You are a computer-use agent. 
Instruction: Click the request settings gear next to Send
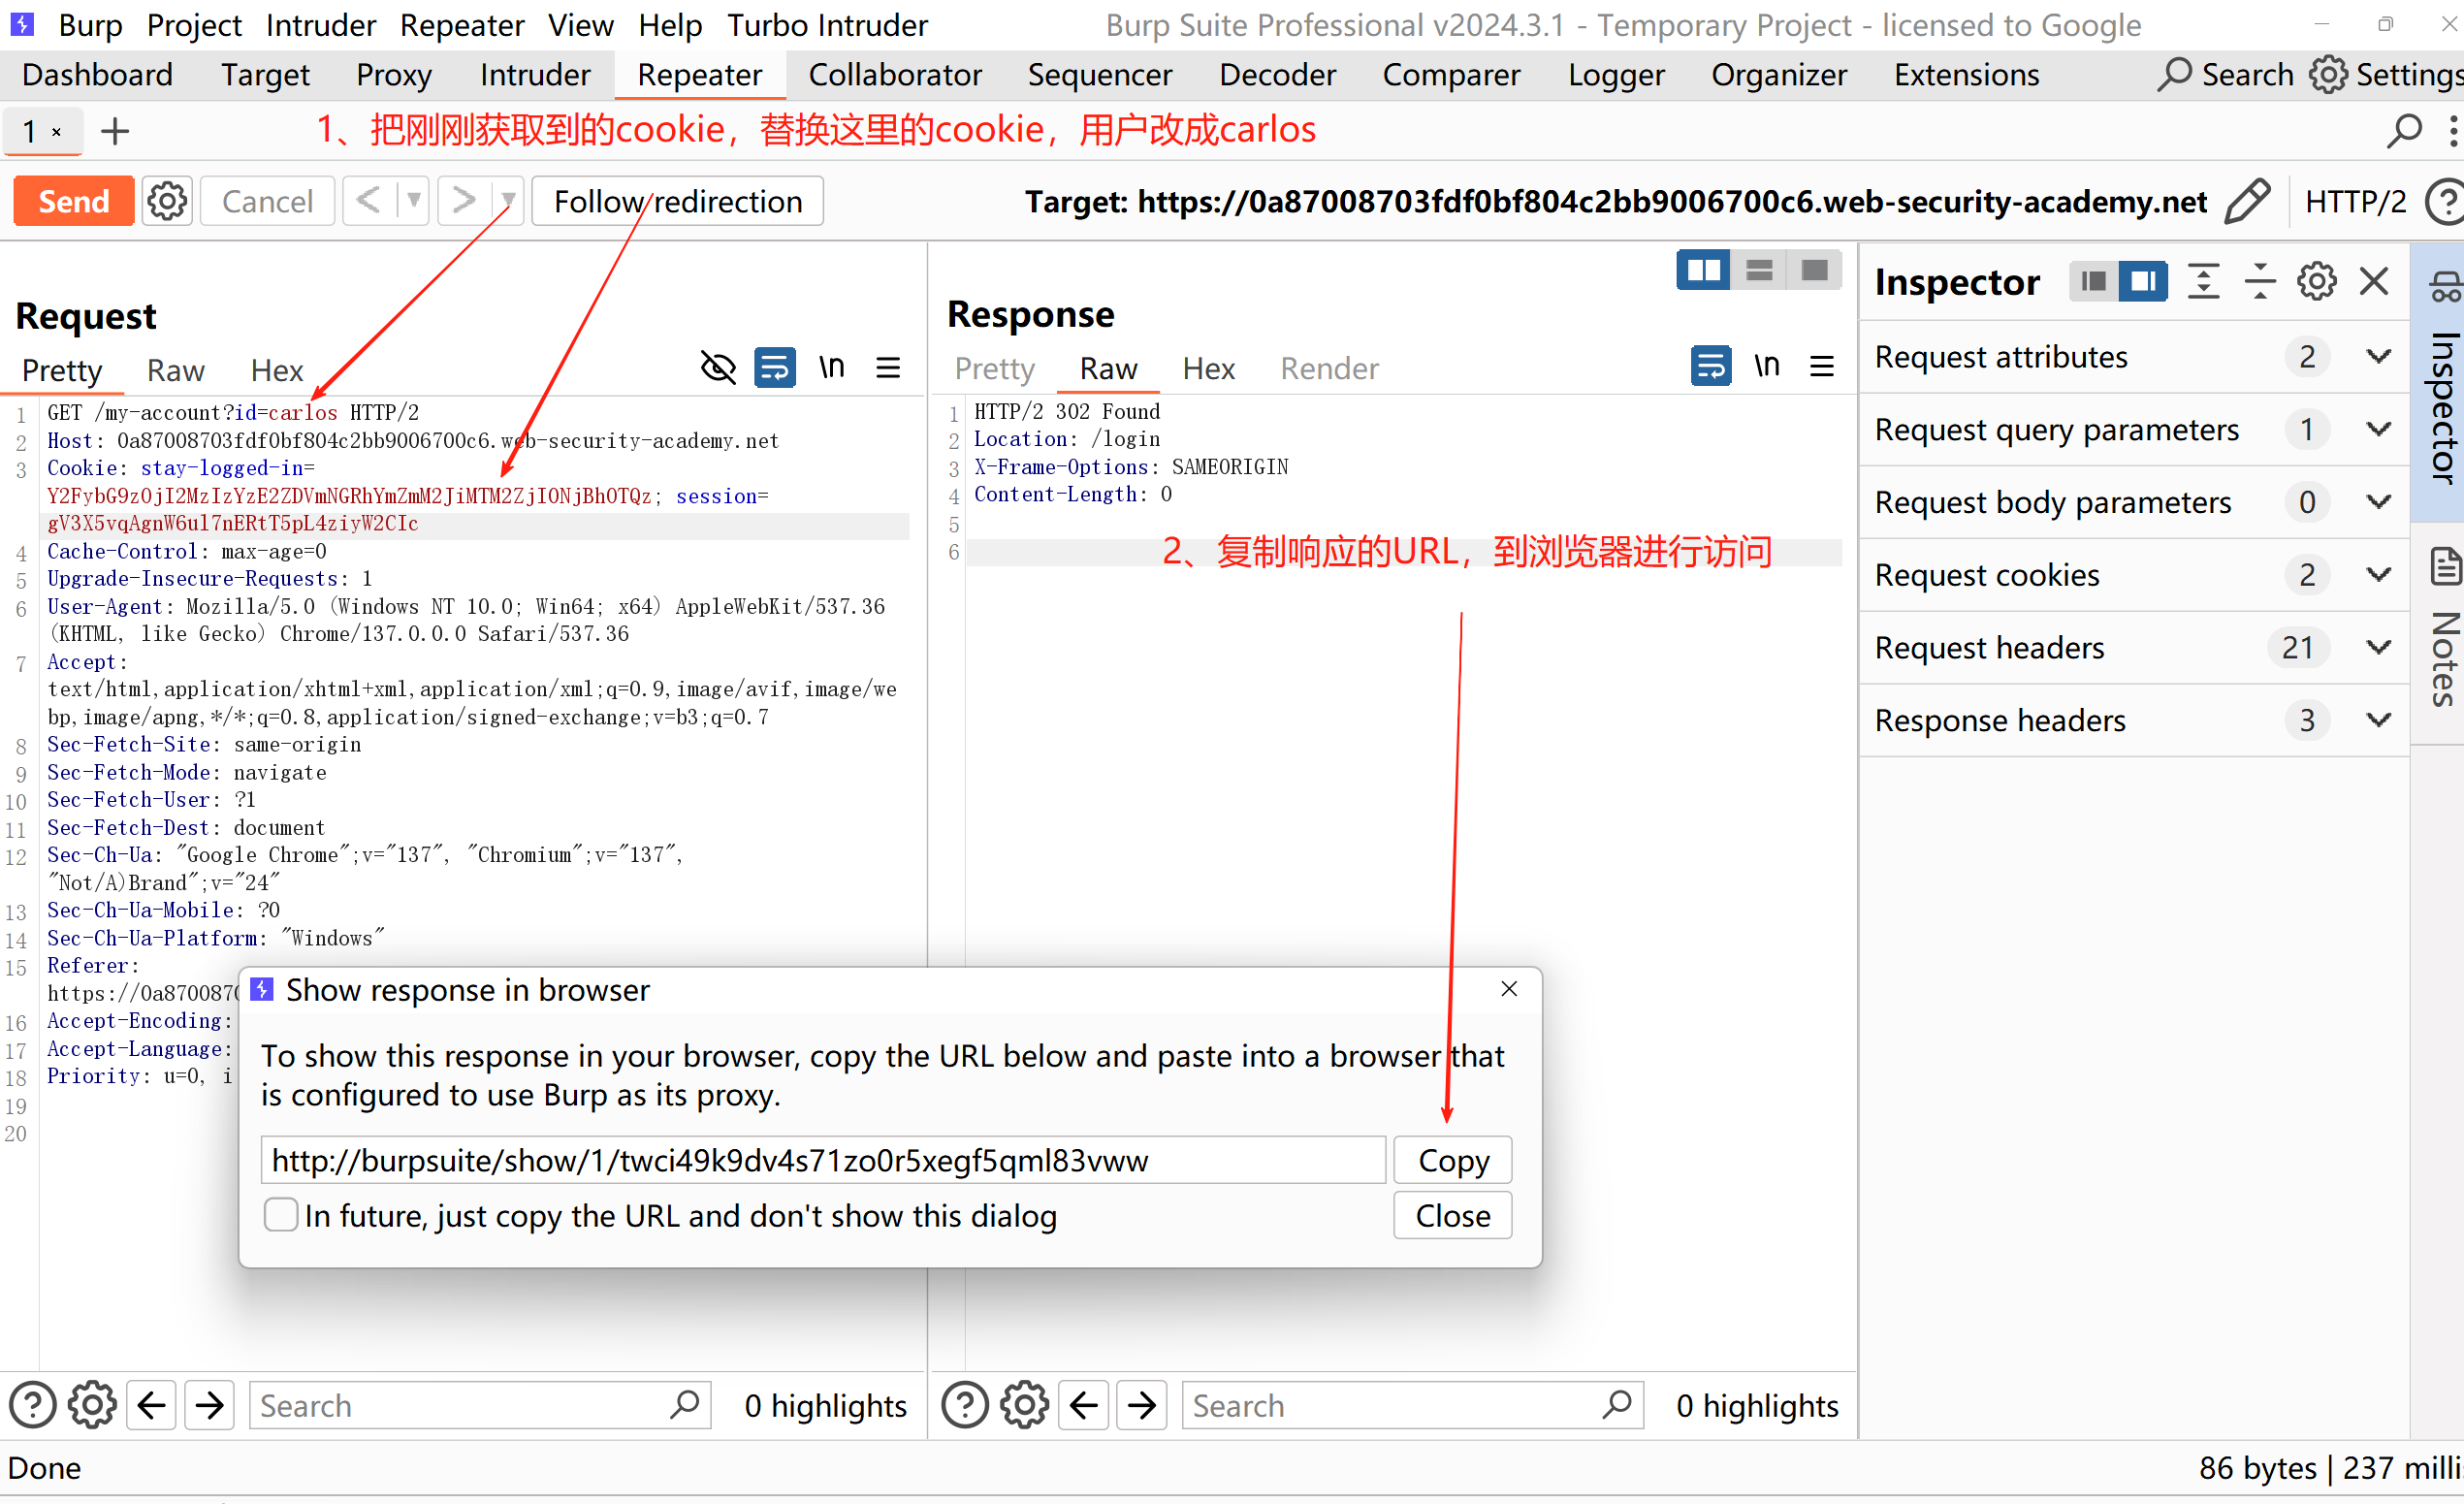pos(167,201)
